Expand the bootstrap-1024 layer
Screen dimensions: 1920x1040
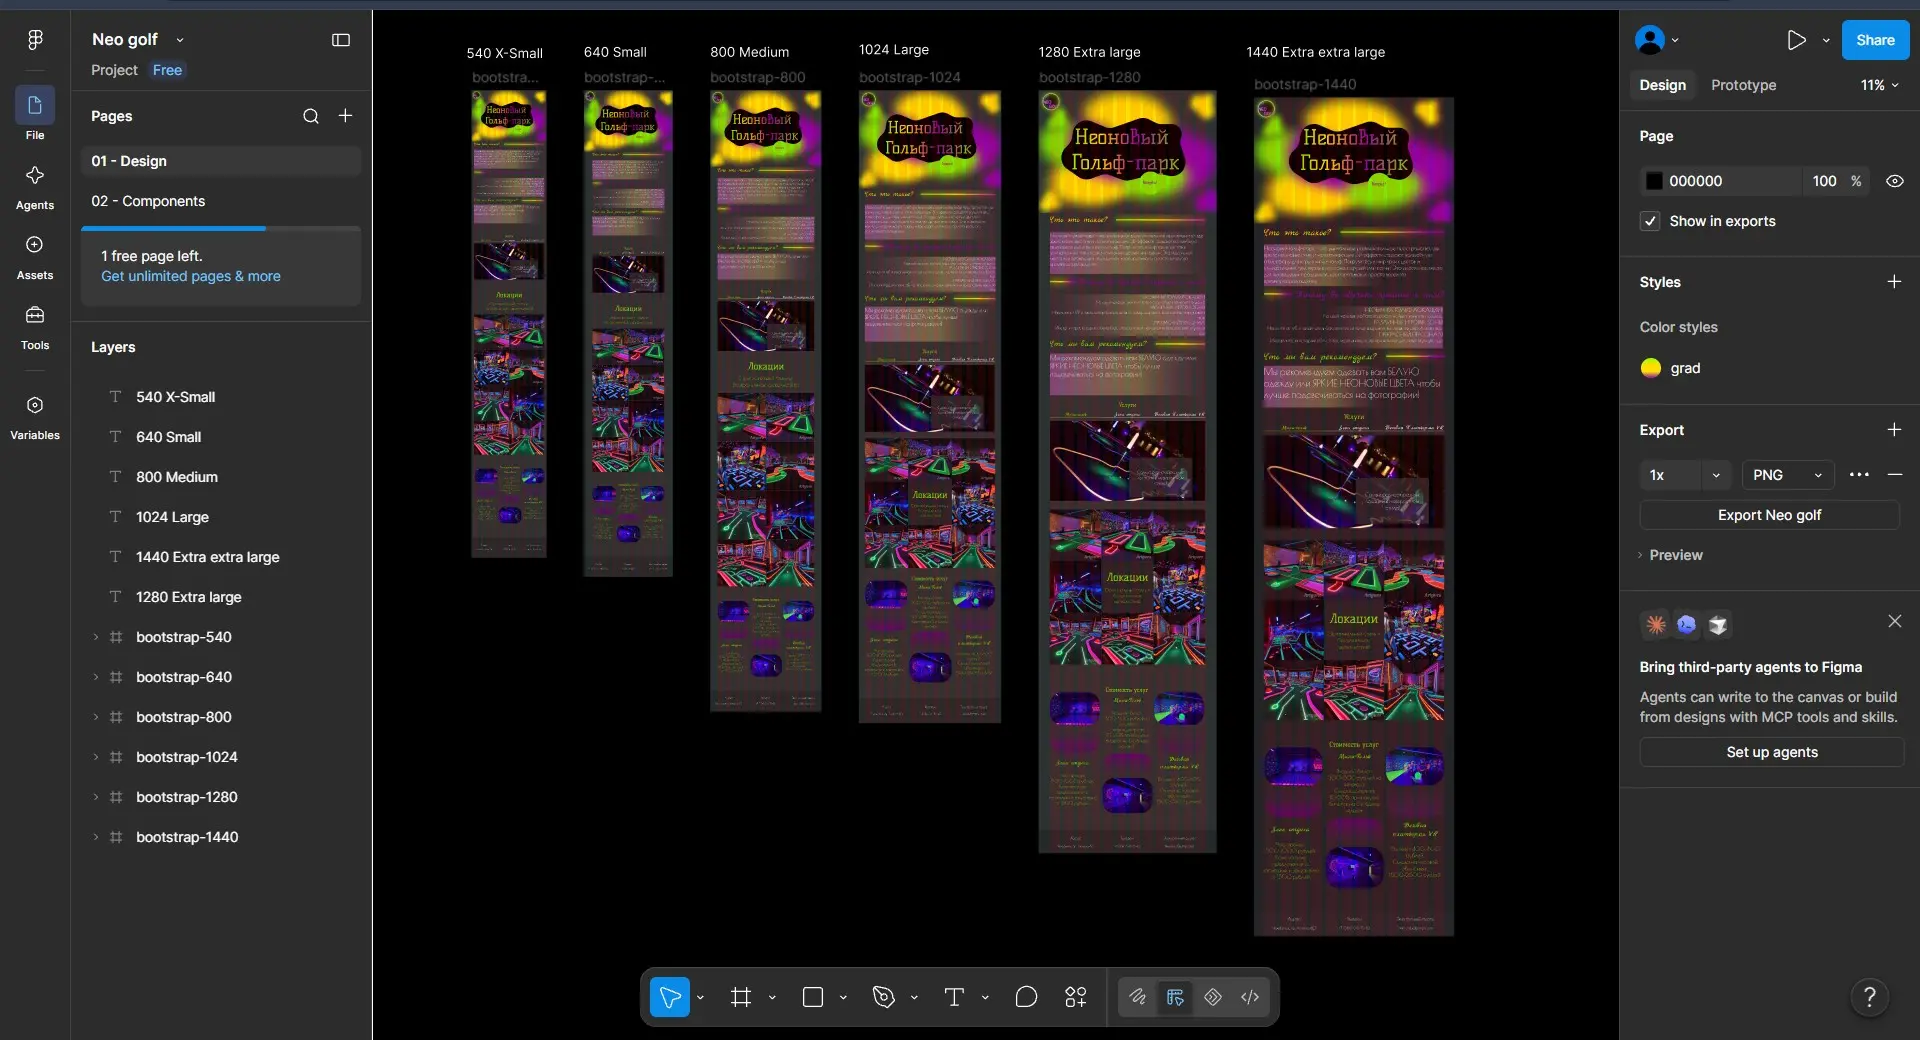click(x=96, y=757)
